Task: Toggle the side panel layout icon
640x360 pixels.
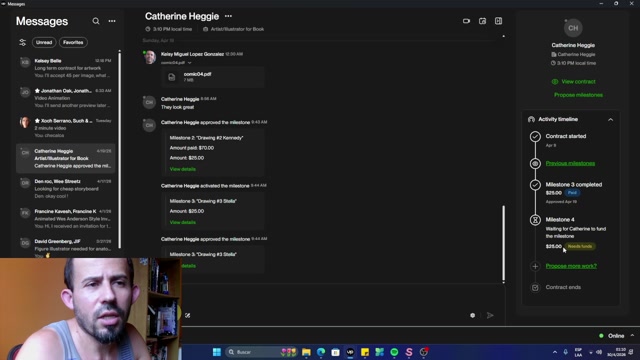Action: [498, 21]
